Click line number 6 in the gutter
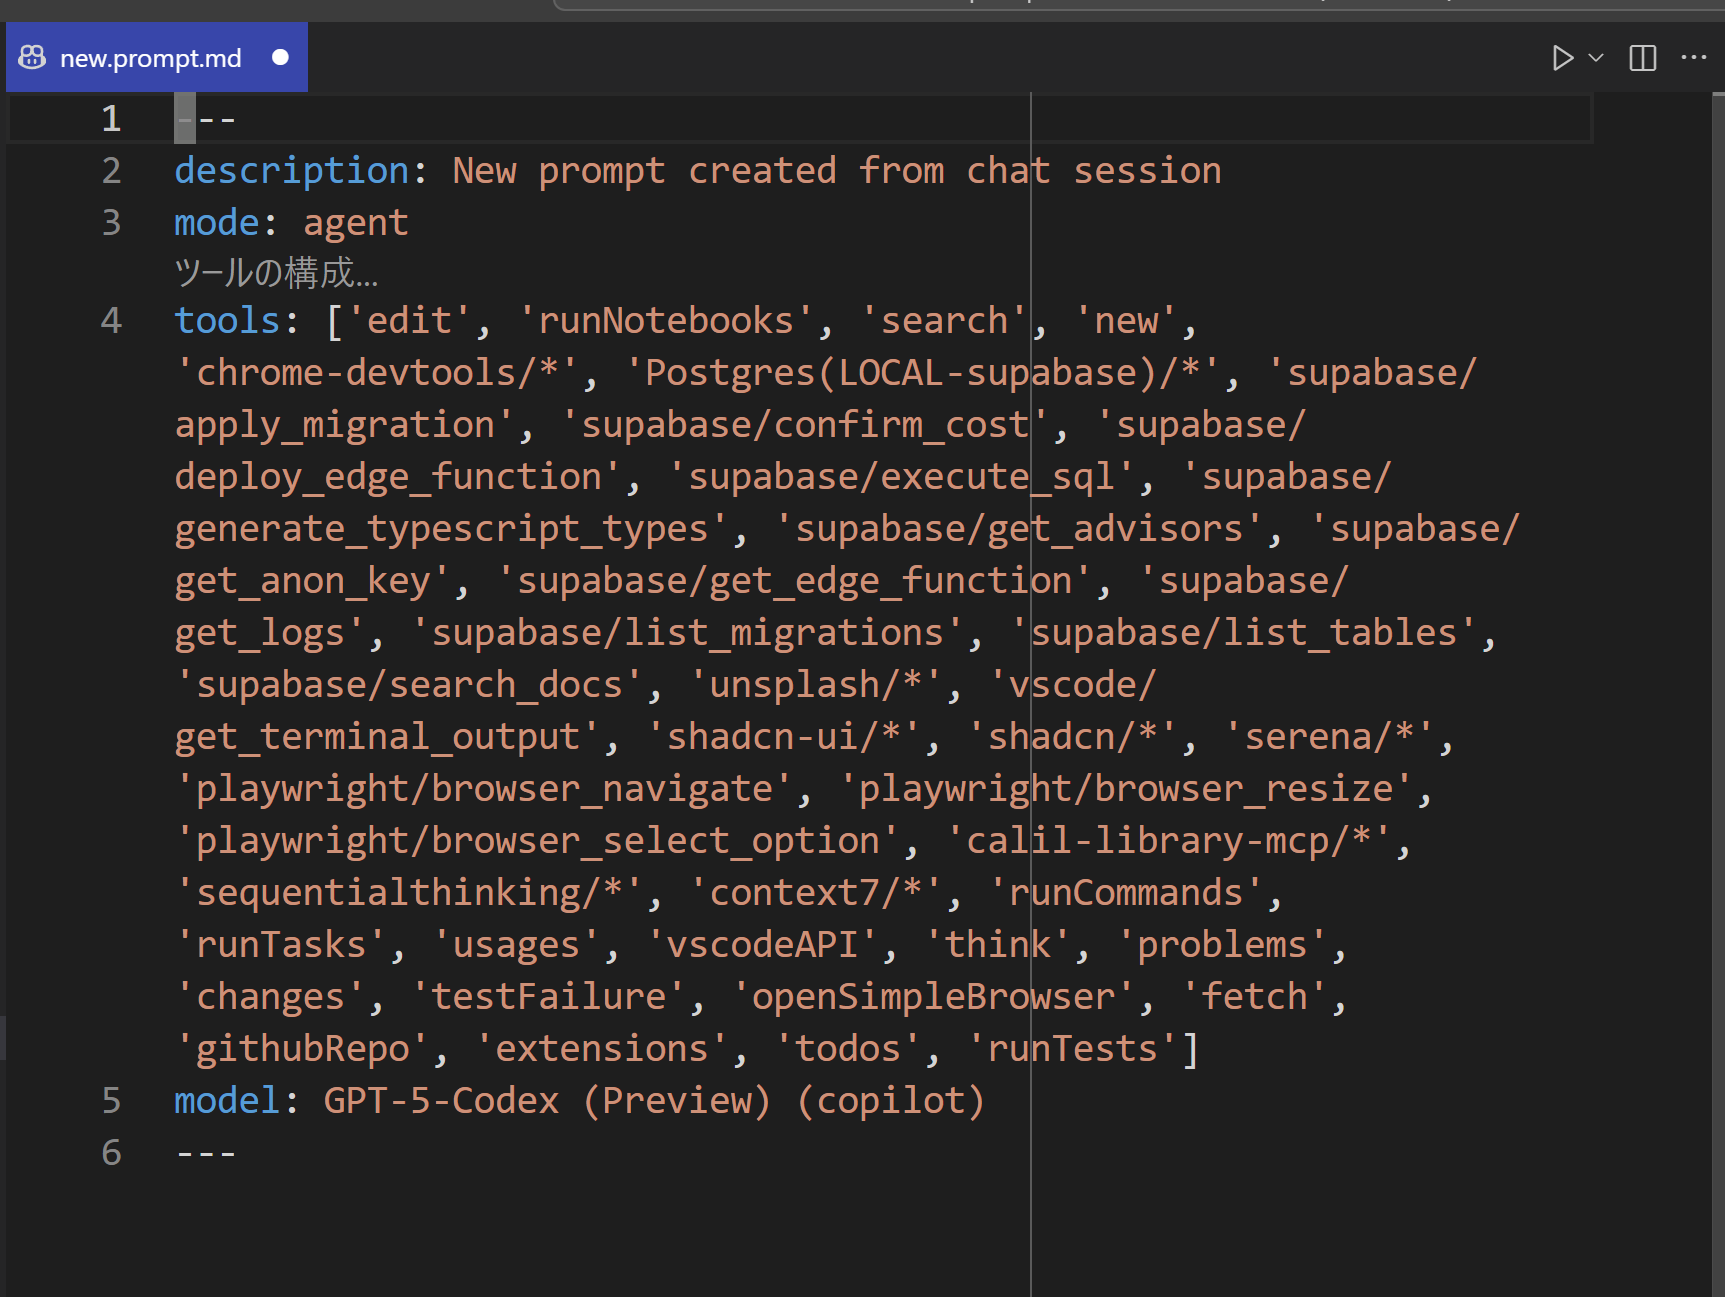Viewport: 1725px width, 1297px height. 111,1153
